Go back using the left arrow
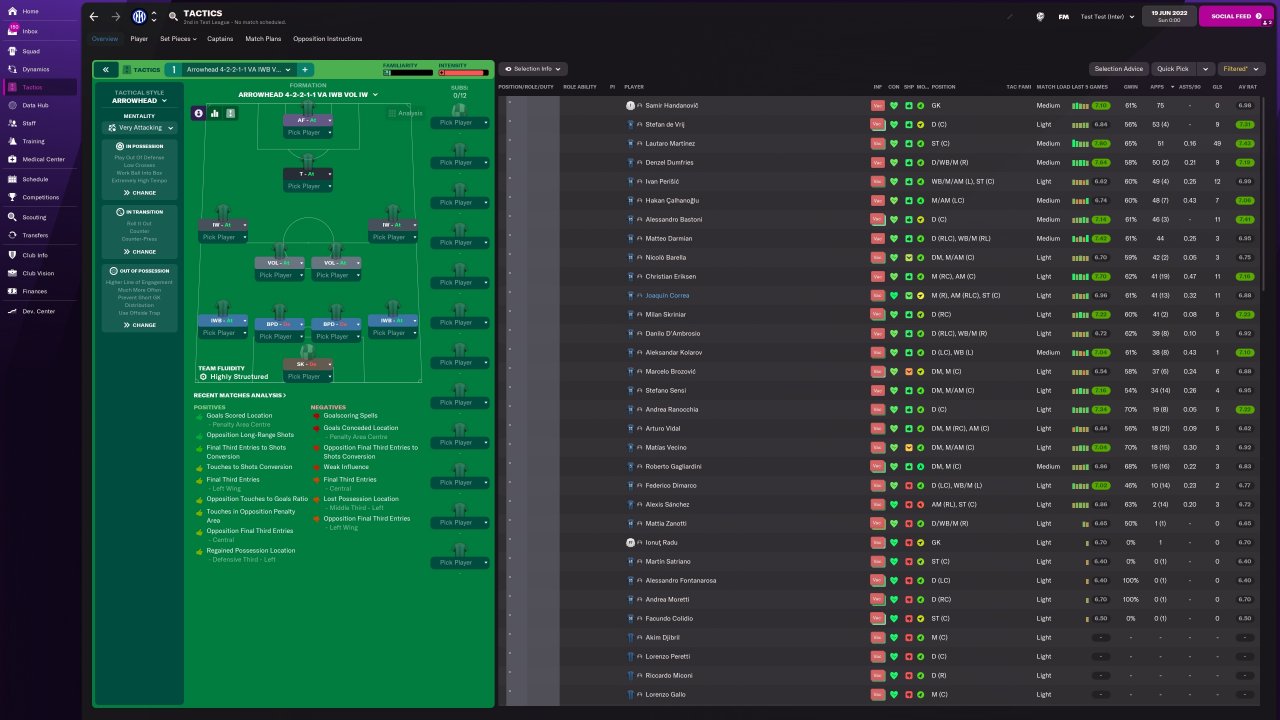 [94, 16]
